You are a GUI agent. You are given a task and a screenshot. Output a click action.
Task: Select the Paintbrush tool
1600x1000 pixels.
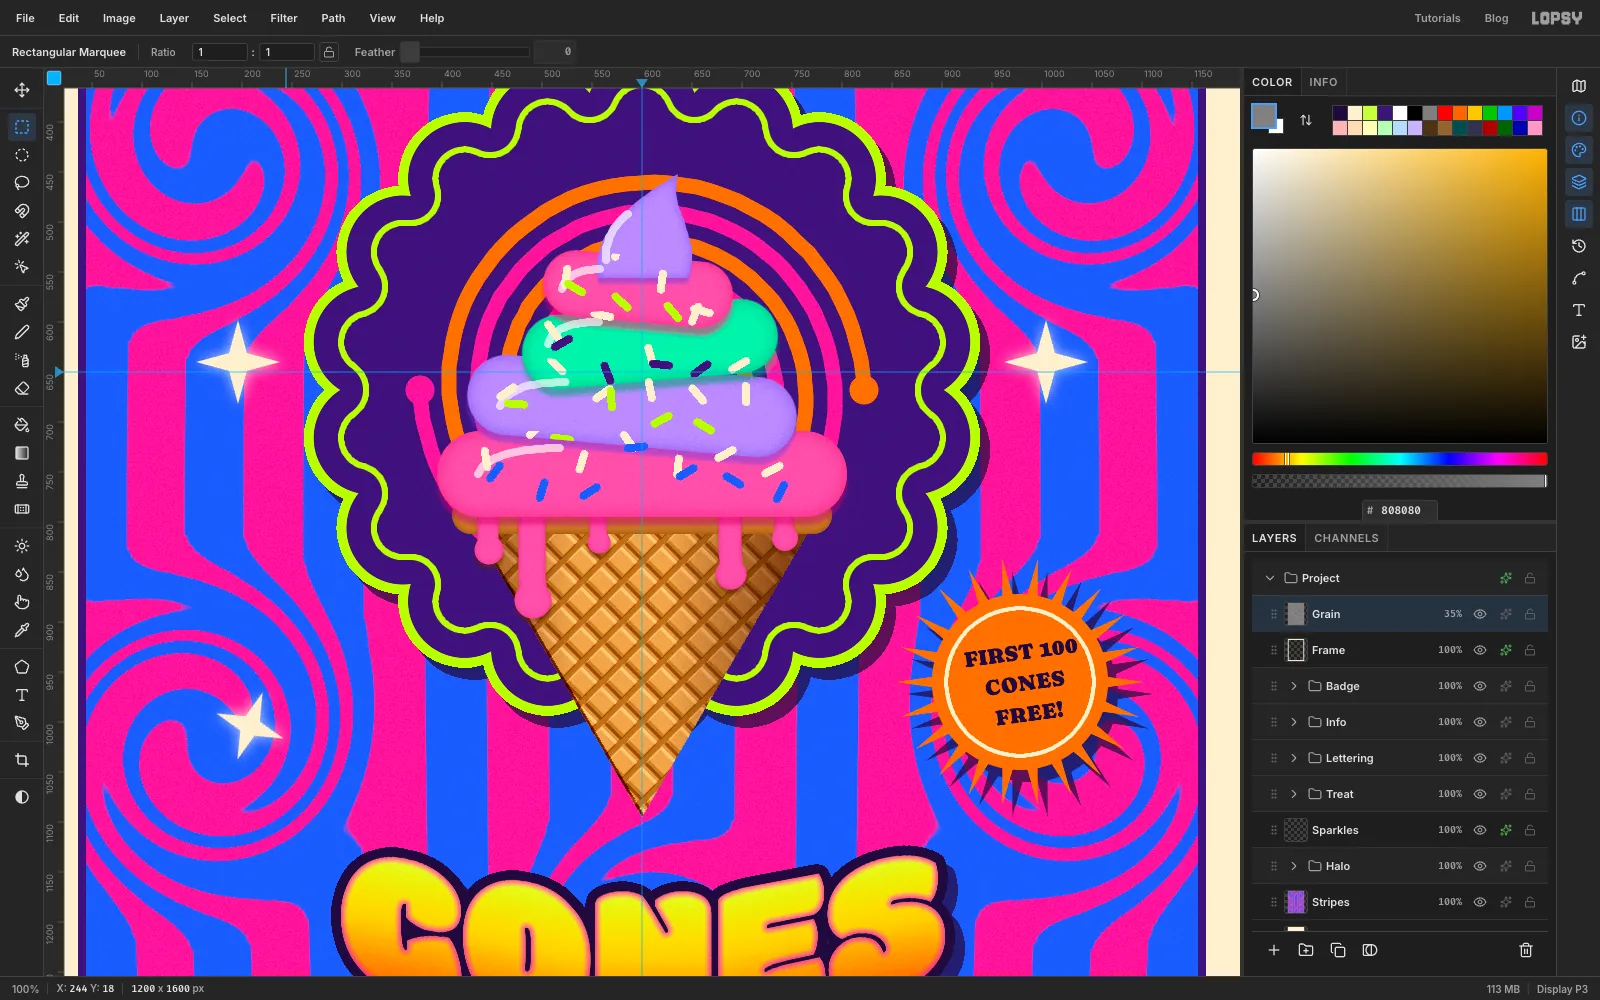pyautogui.click(x=22, y=304)
